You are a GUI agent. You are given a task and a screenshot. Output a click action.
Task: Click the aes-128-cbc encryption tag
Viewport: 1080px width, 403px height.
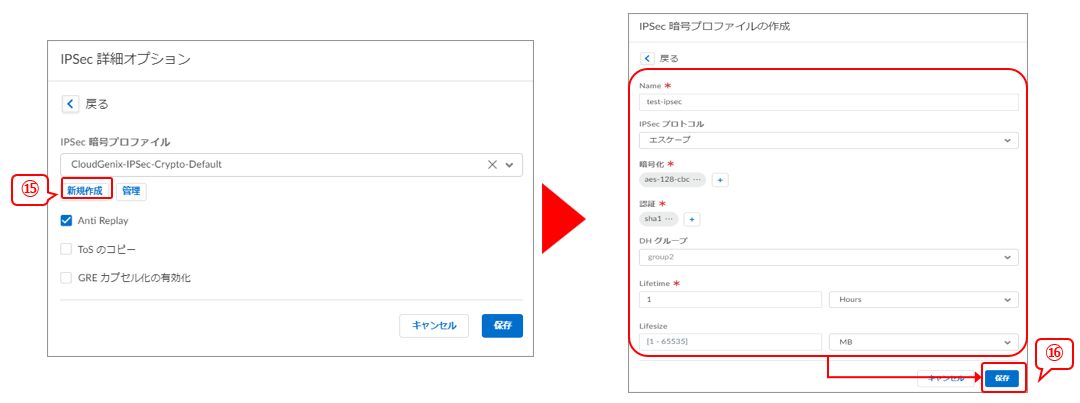point(672,180)
